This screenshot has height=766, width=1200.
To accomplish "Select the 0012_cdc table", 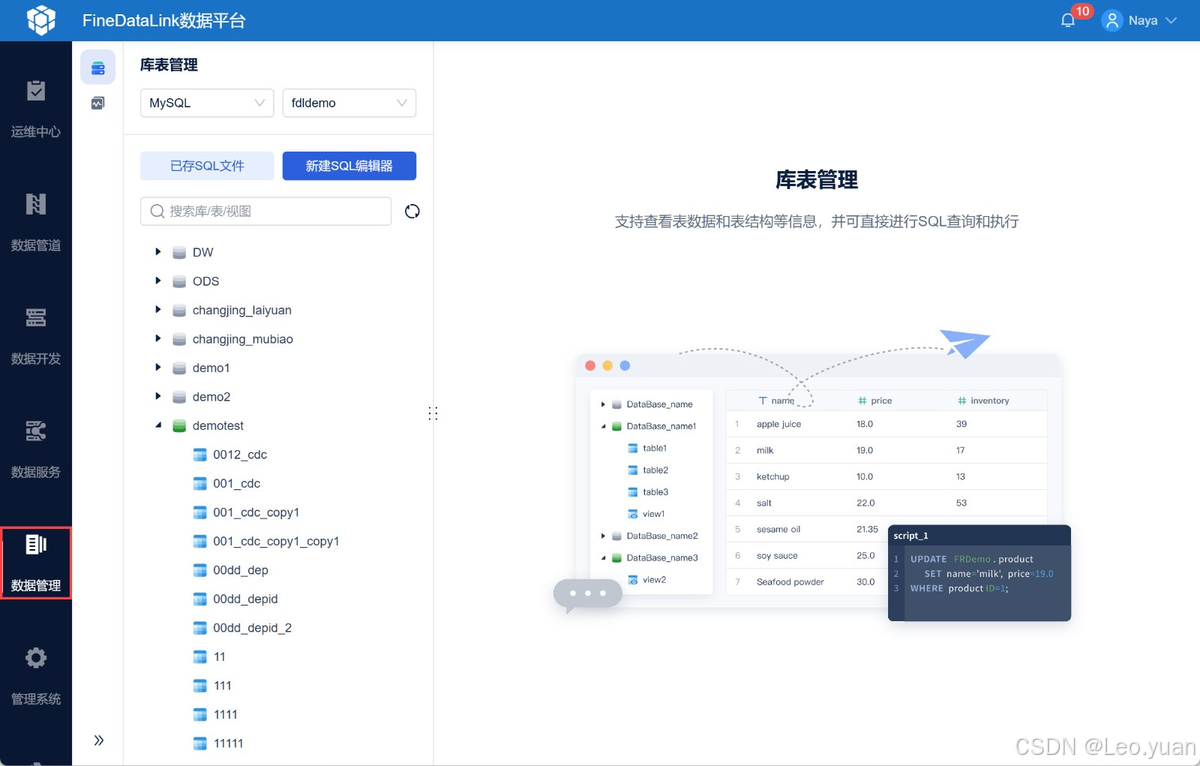I will [240, 455].
